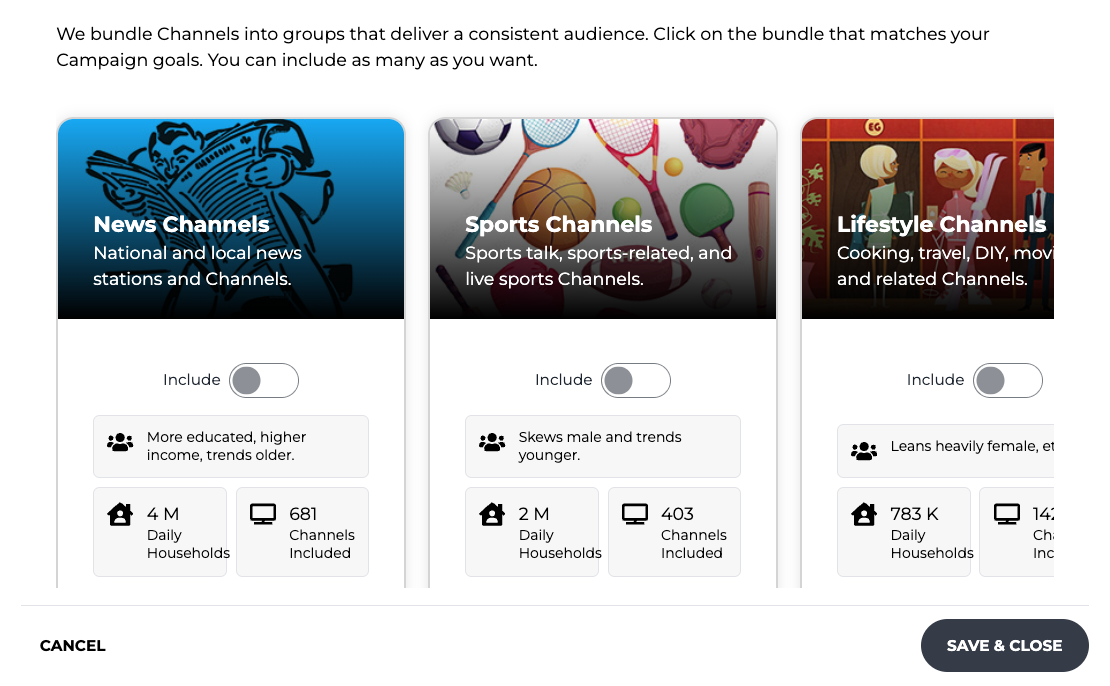This screenshot has width=1110, height=686.
Task: Turn on the Sports Channels Include switch
Action: 636,381
